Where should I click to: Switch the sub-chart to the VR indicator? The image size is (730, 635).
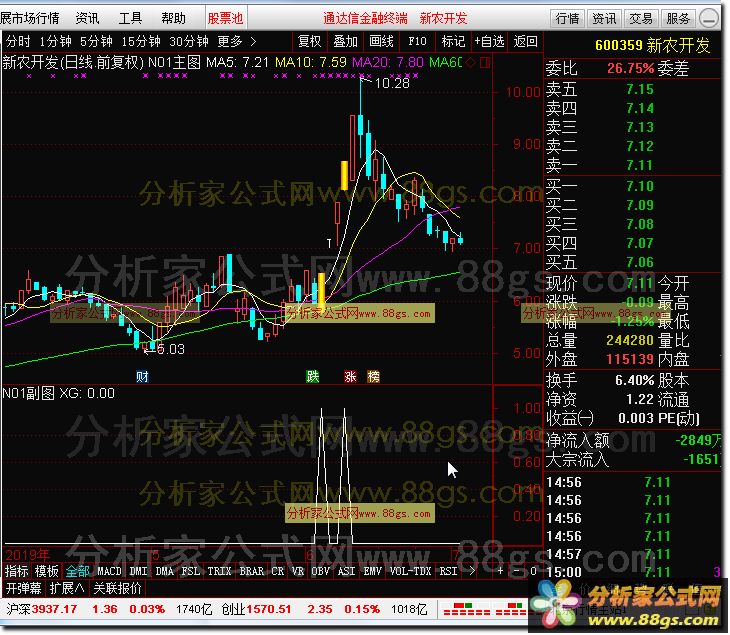[298, 570]
